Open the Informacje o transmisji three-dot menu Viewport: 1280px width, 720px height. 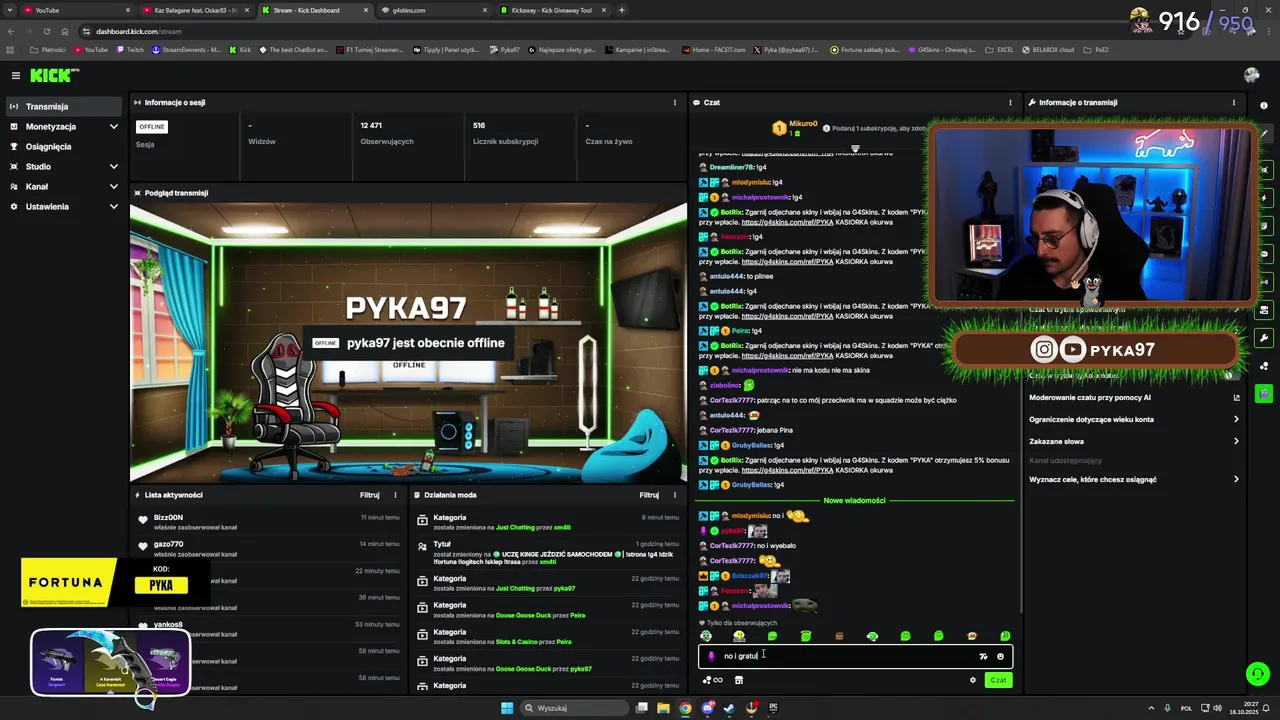tap(1233, 102)
